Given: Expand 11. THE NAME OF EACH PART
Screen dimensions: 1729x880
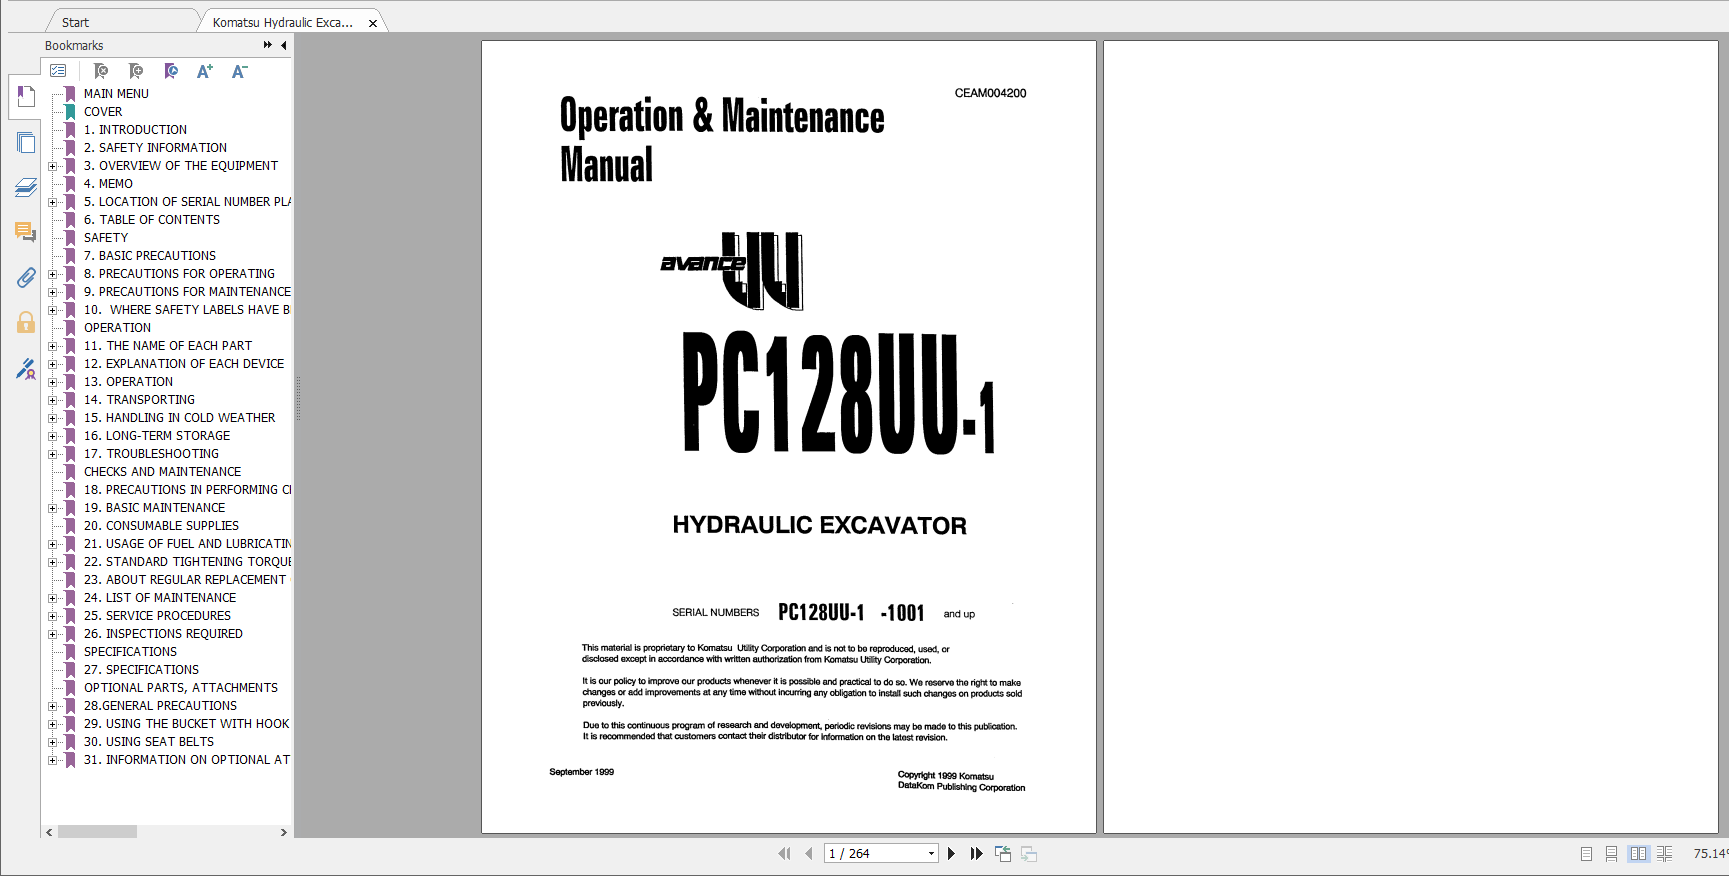Looking at the screenshot, I should pyautogui.click(x=52, y=346).
